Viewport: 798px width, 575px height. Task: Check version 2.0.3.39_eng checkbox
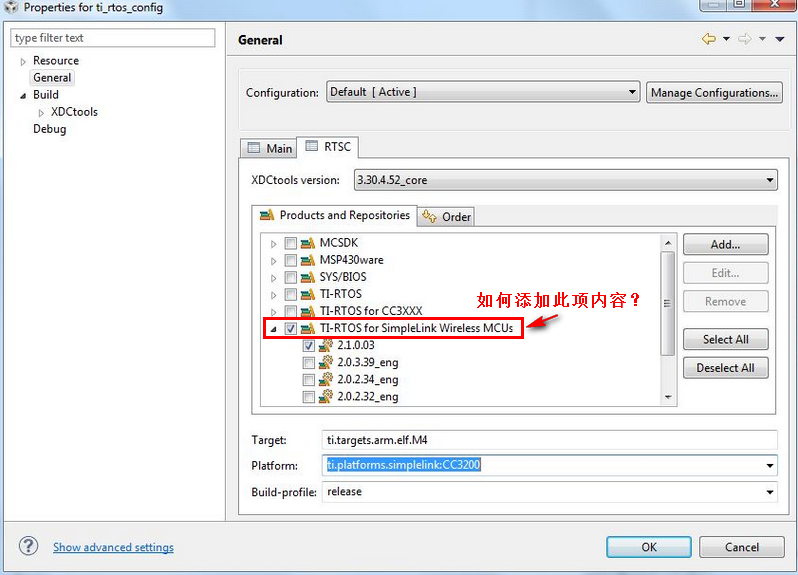pyautogui.click(x=308, y=362)
